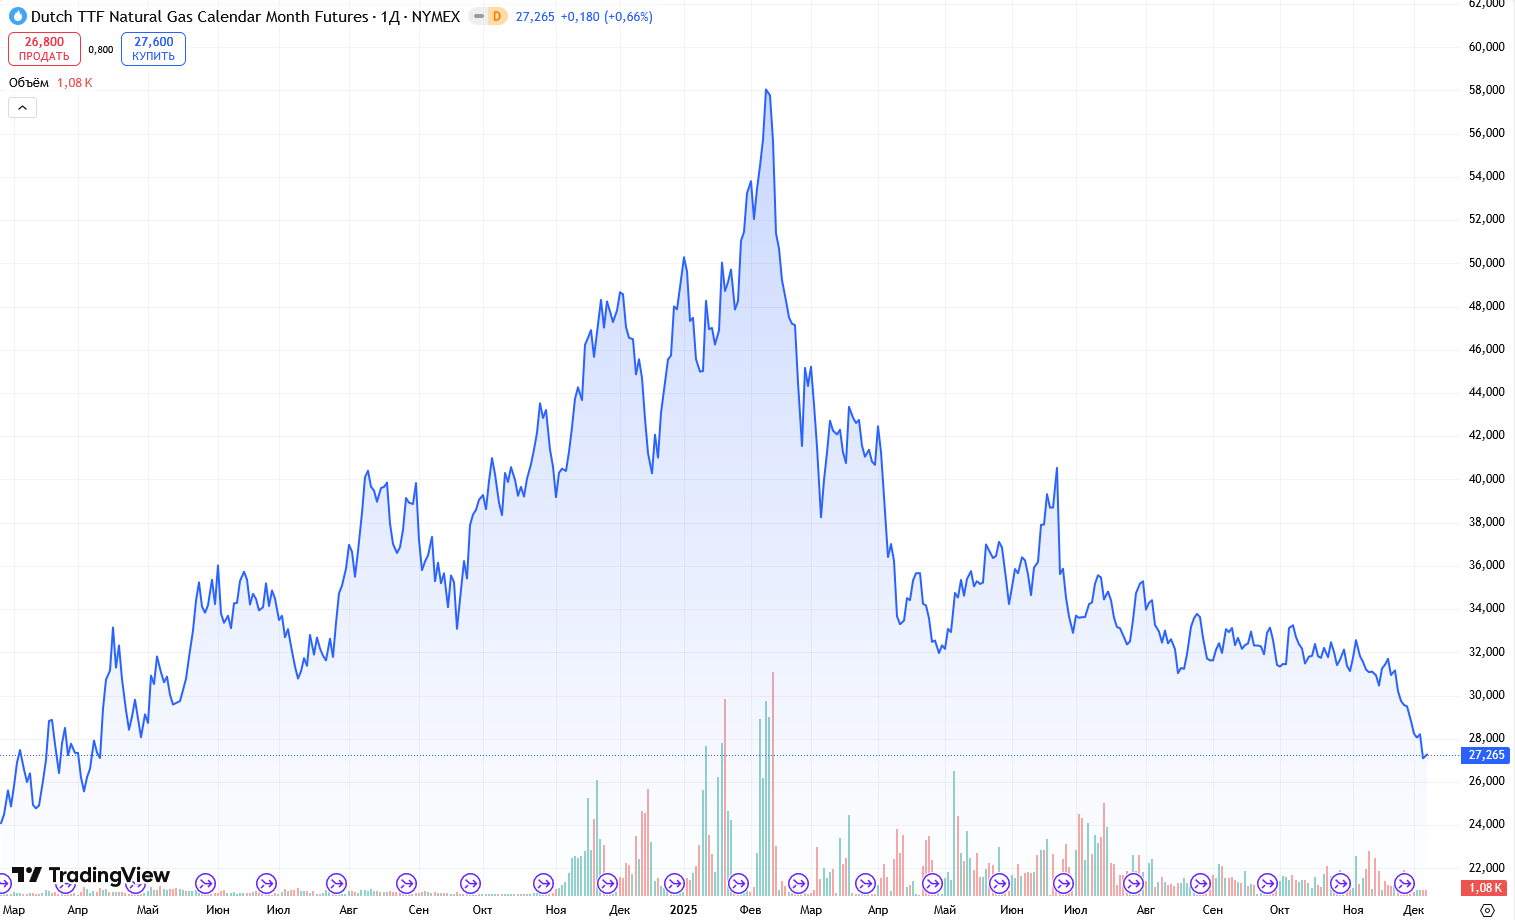Click the red 1,08 K volume axis label
Screen dimensions: 1515x920
[1486, 888]
